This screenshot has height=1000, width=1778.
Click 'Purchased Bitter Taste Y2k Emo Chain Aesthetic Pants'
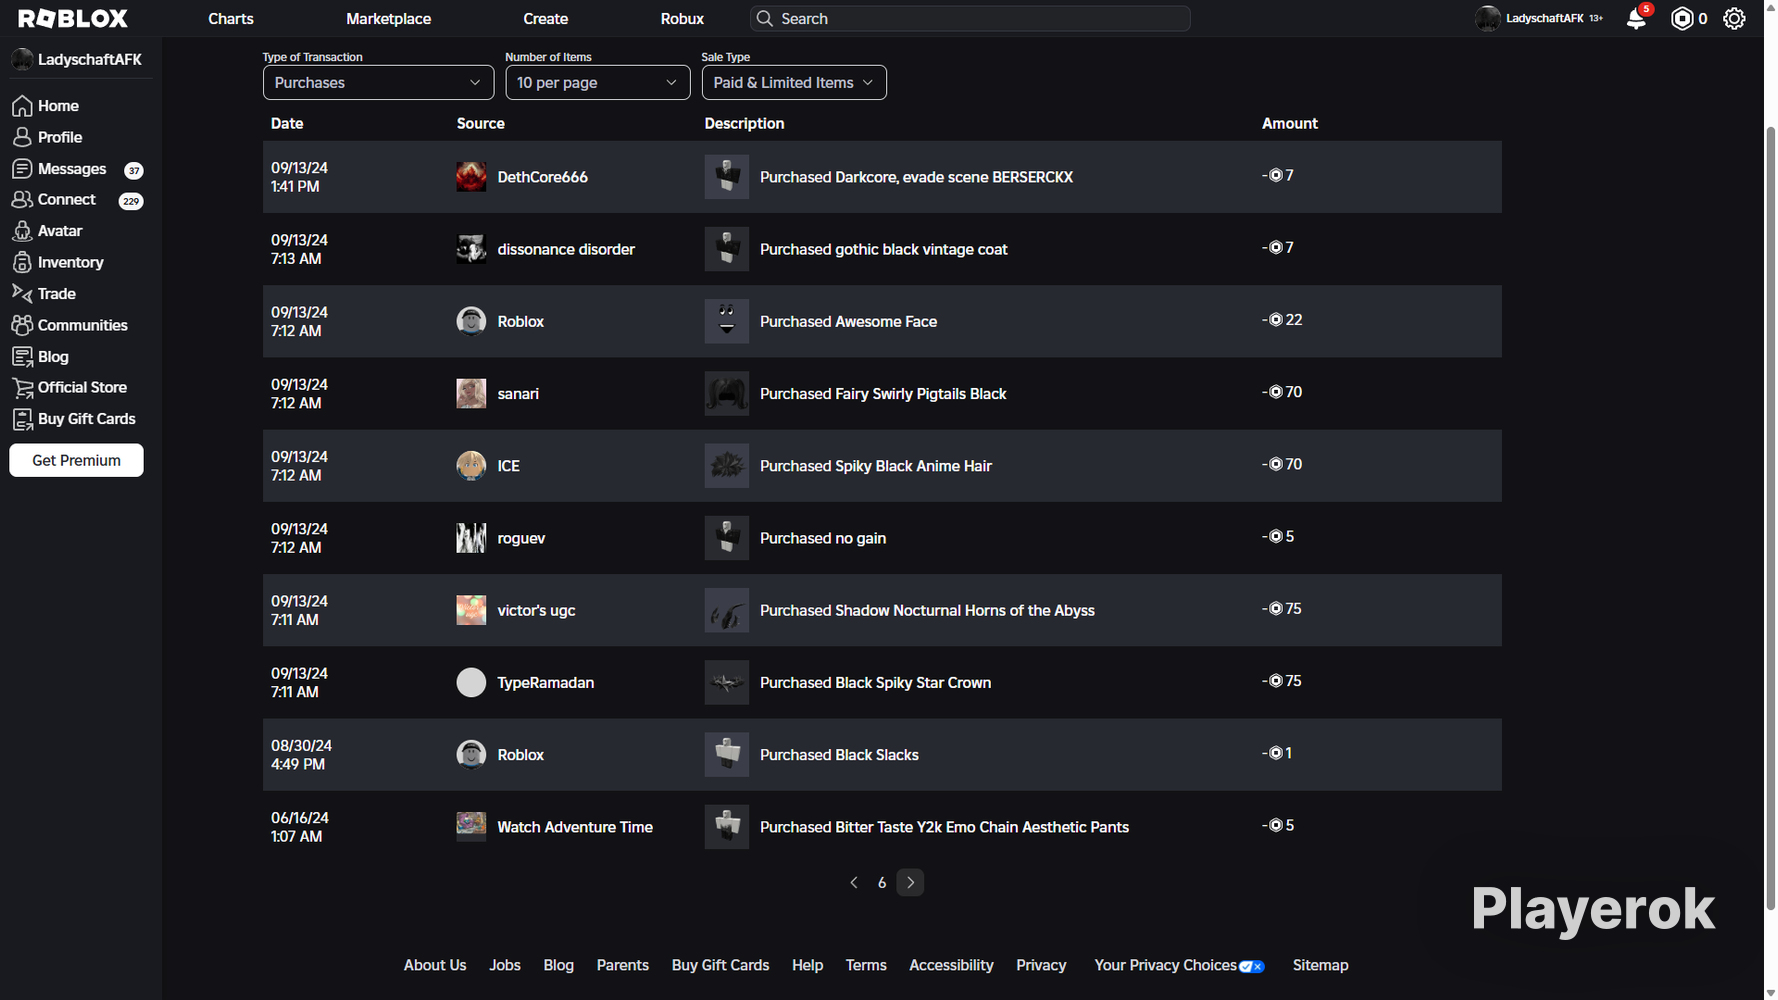(x=944, y=827)
